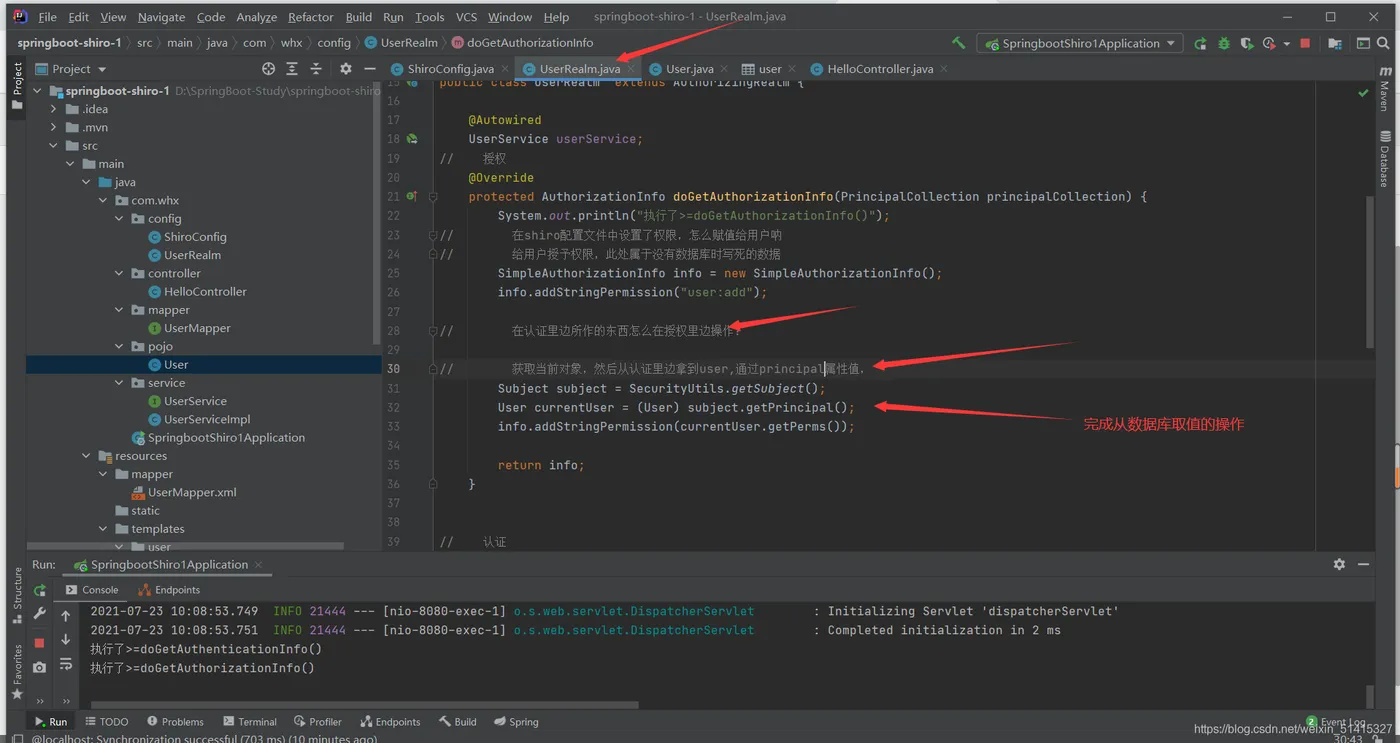Image resolution: width=1400 pixels, height=743 pixels.
Task: Select SpringbootShiro1Application class in tree
Action: click(x=226, y=438)
